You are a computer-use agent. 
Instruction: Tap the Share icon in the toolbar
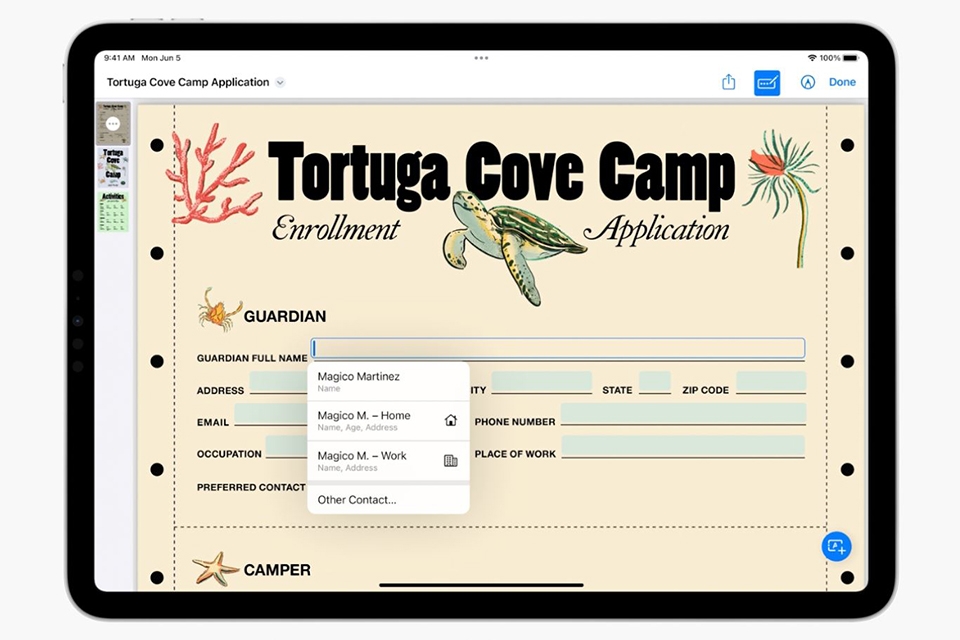728,82
